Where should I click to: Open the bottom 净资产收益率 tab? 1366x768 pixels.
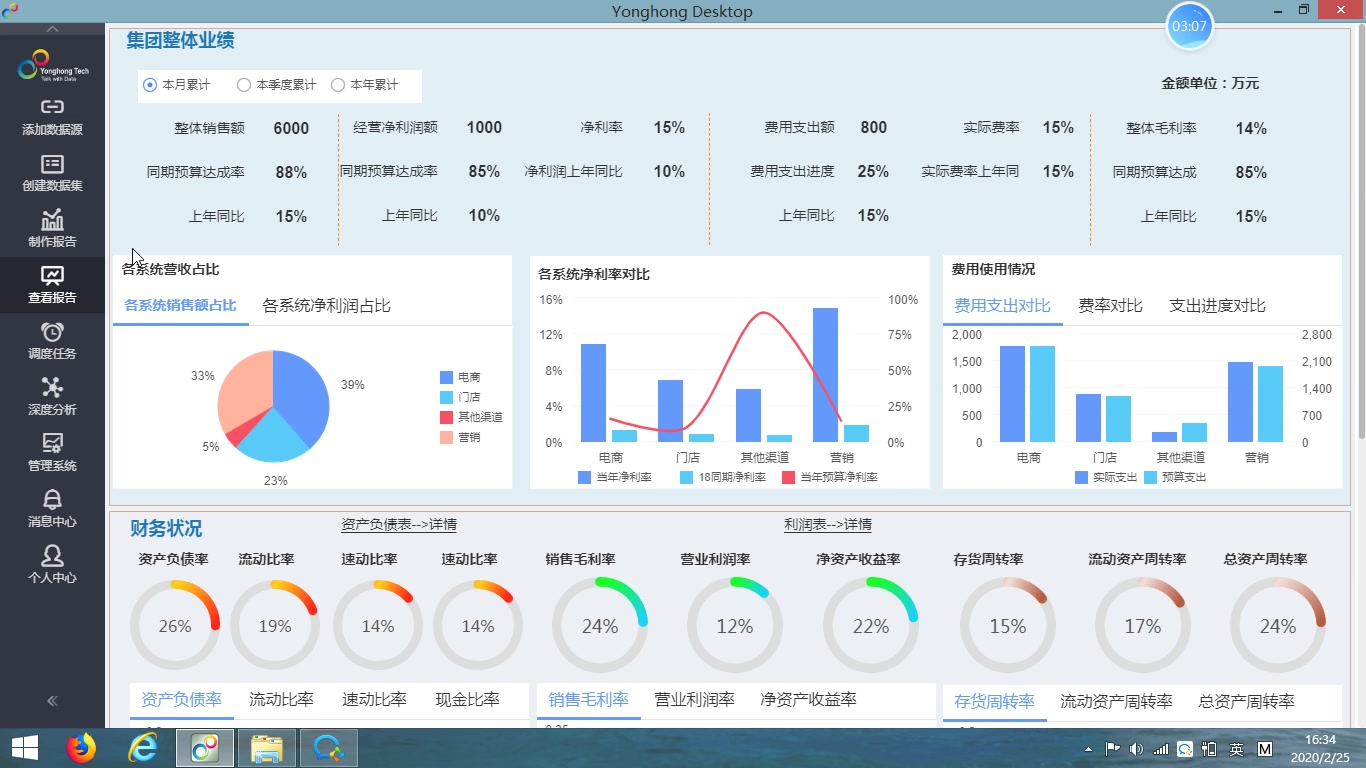808,700
